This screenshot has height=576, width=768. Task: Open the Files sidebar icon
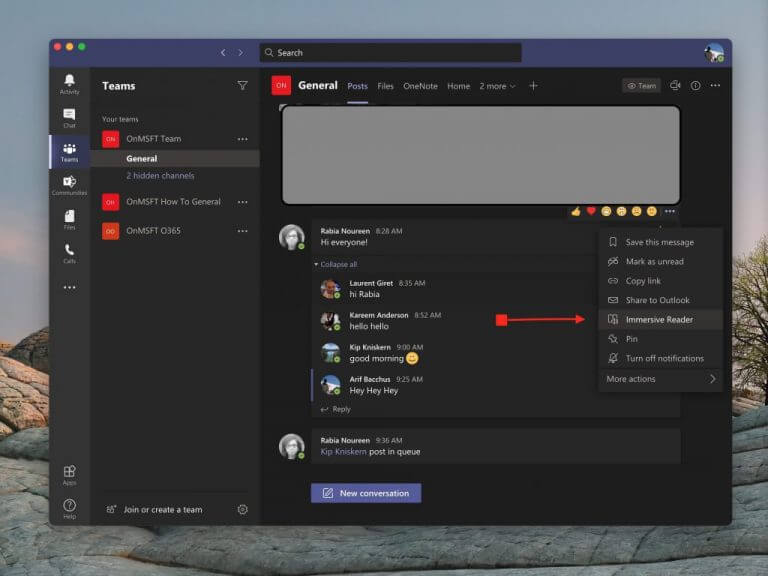pos(70,219)
